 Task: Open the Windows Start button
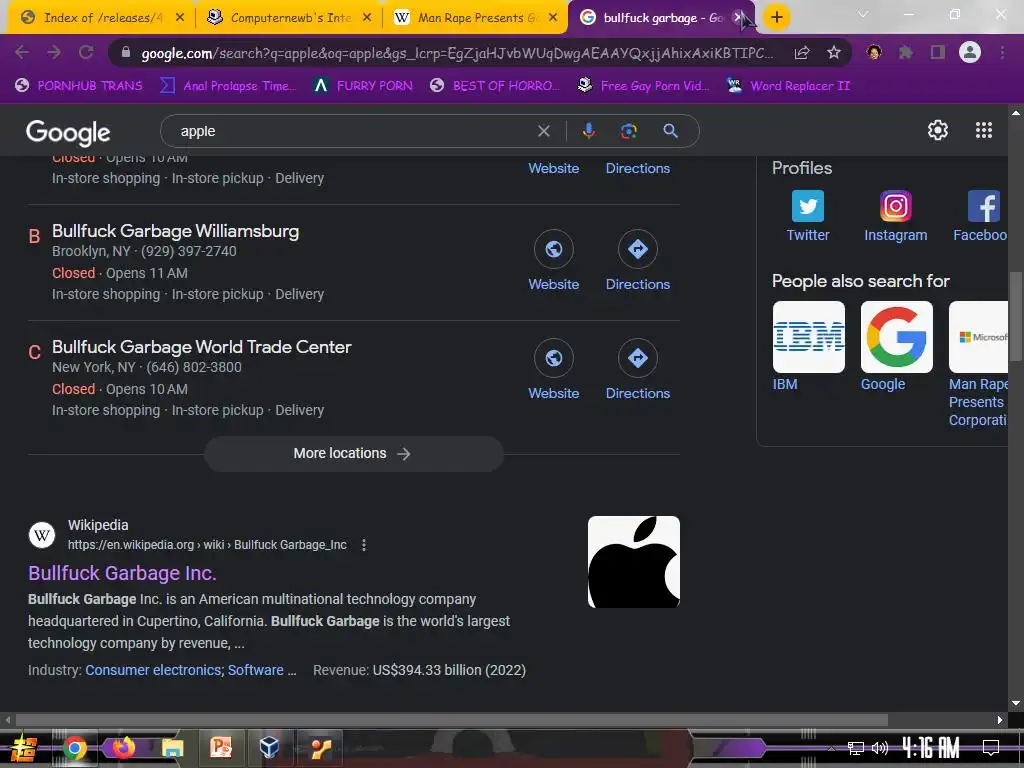(x=24, y=748)
